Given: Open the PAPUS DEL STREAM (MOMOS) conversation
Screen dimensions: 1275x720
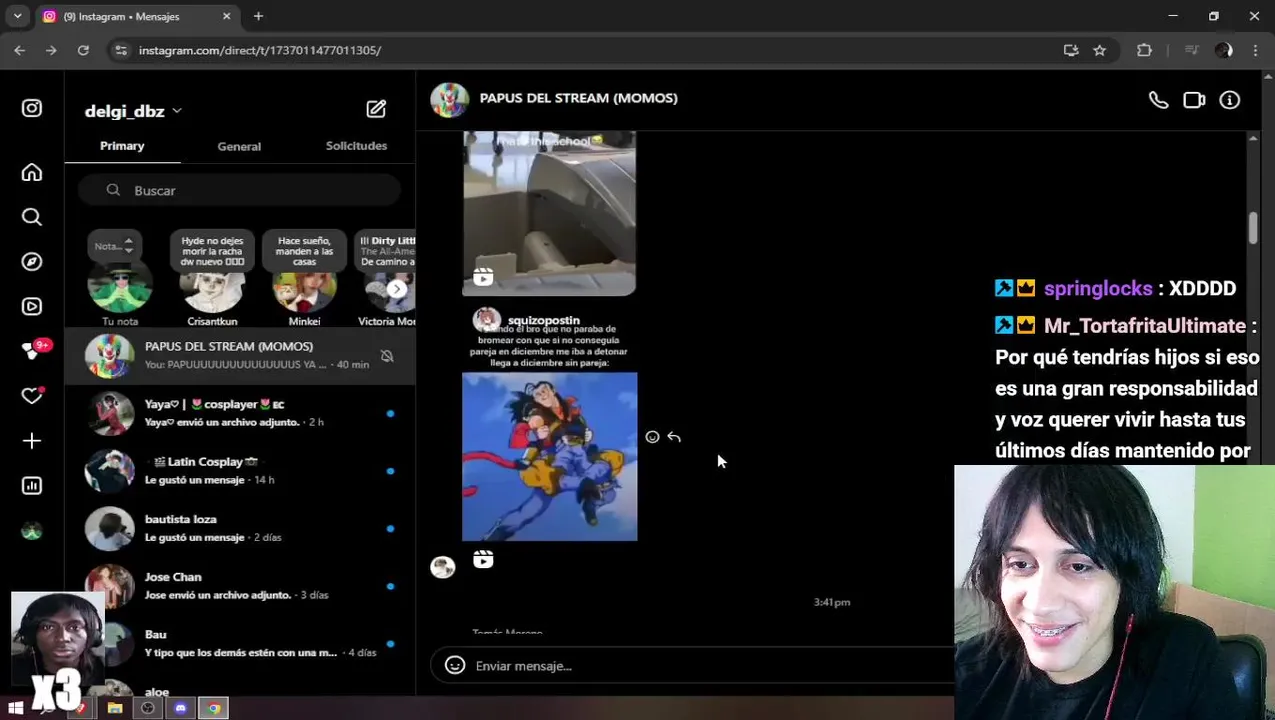Looking at the screenshot, I should [240, 356].
